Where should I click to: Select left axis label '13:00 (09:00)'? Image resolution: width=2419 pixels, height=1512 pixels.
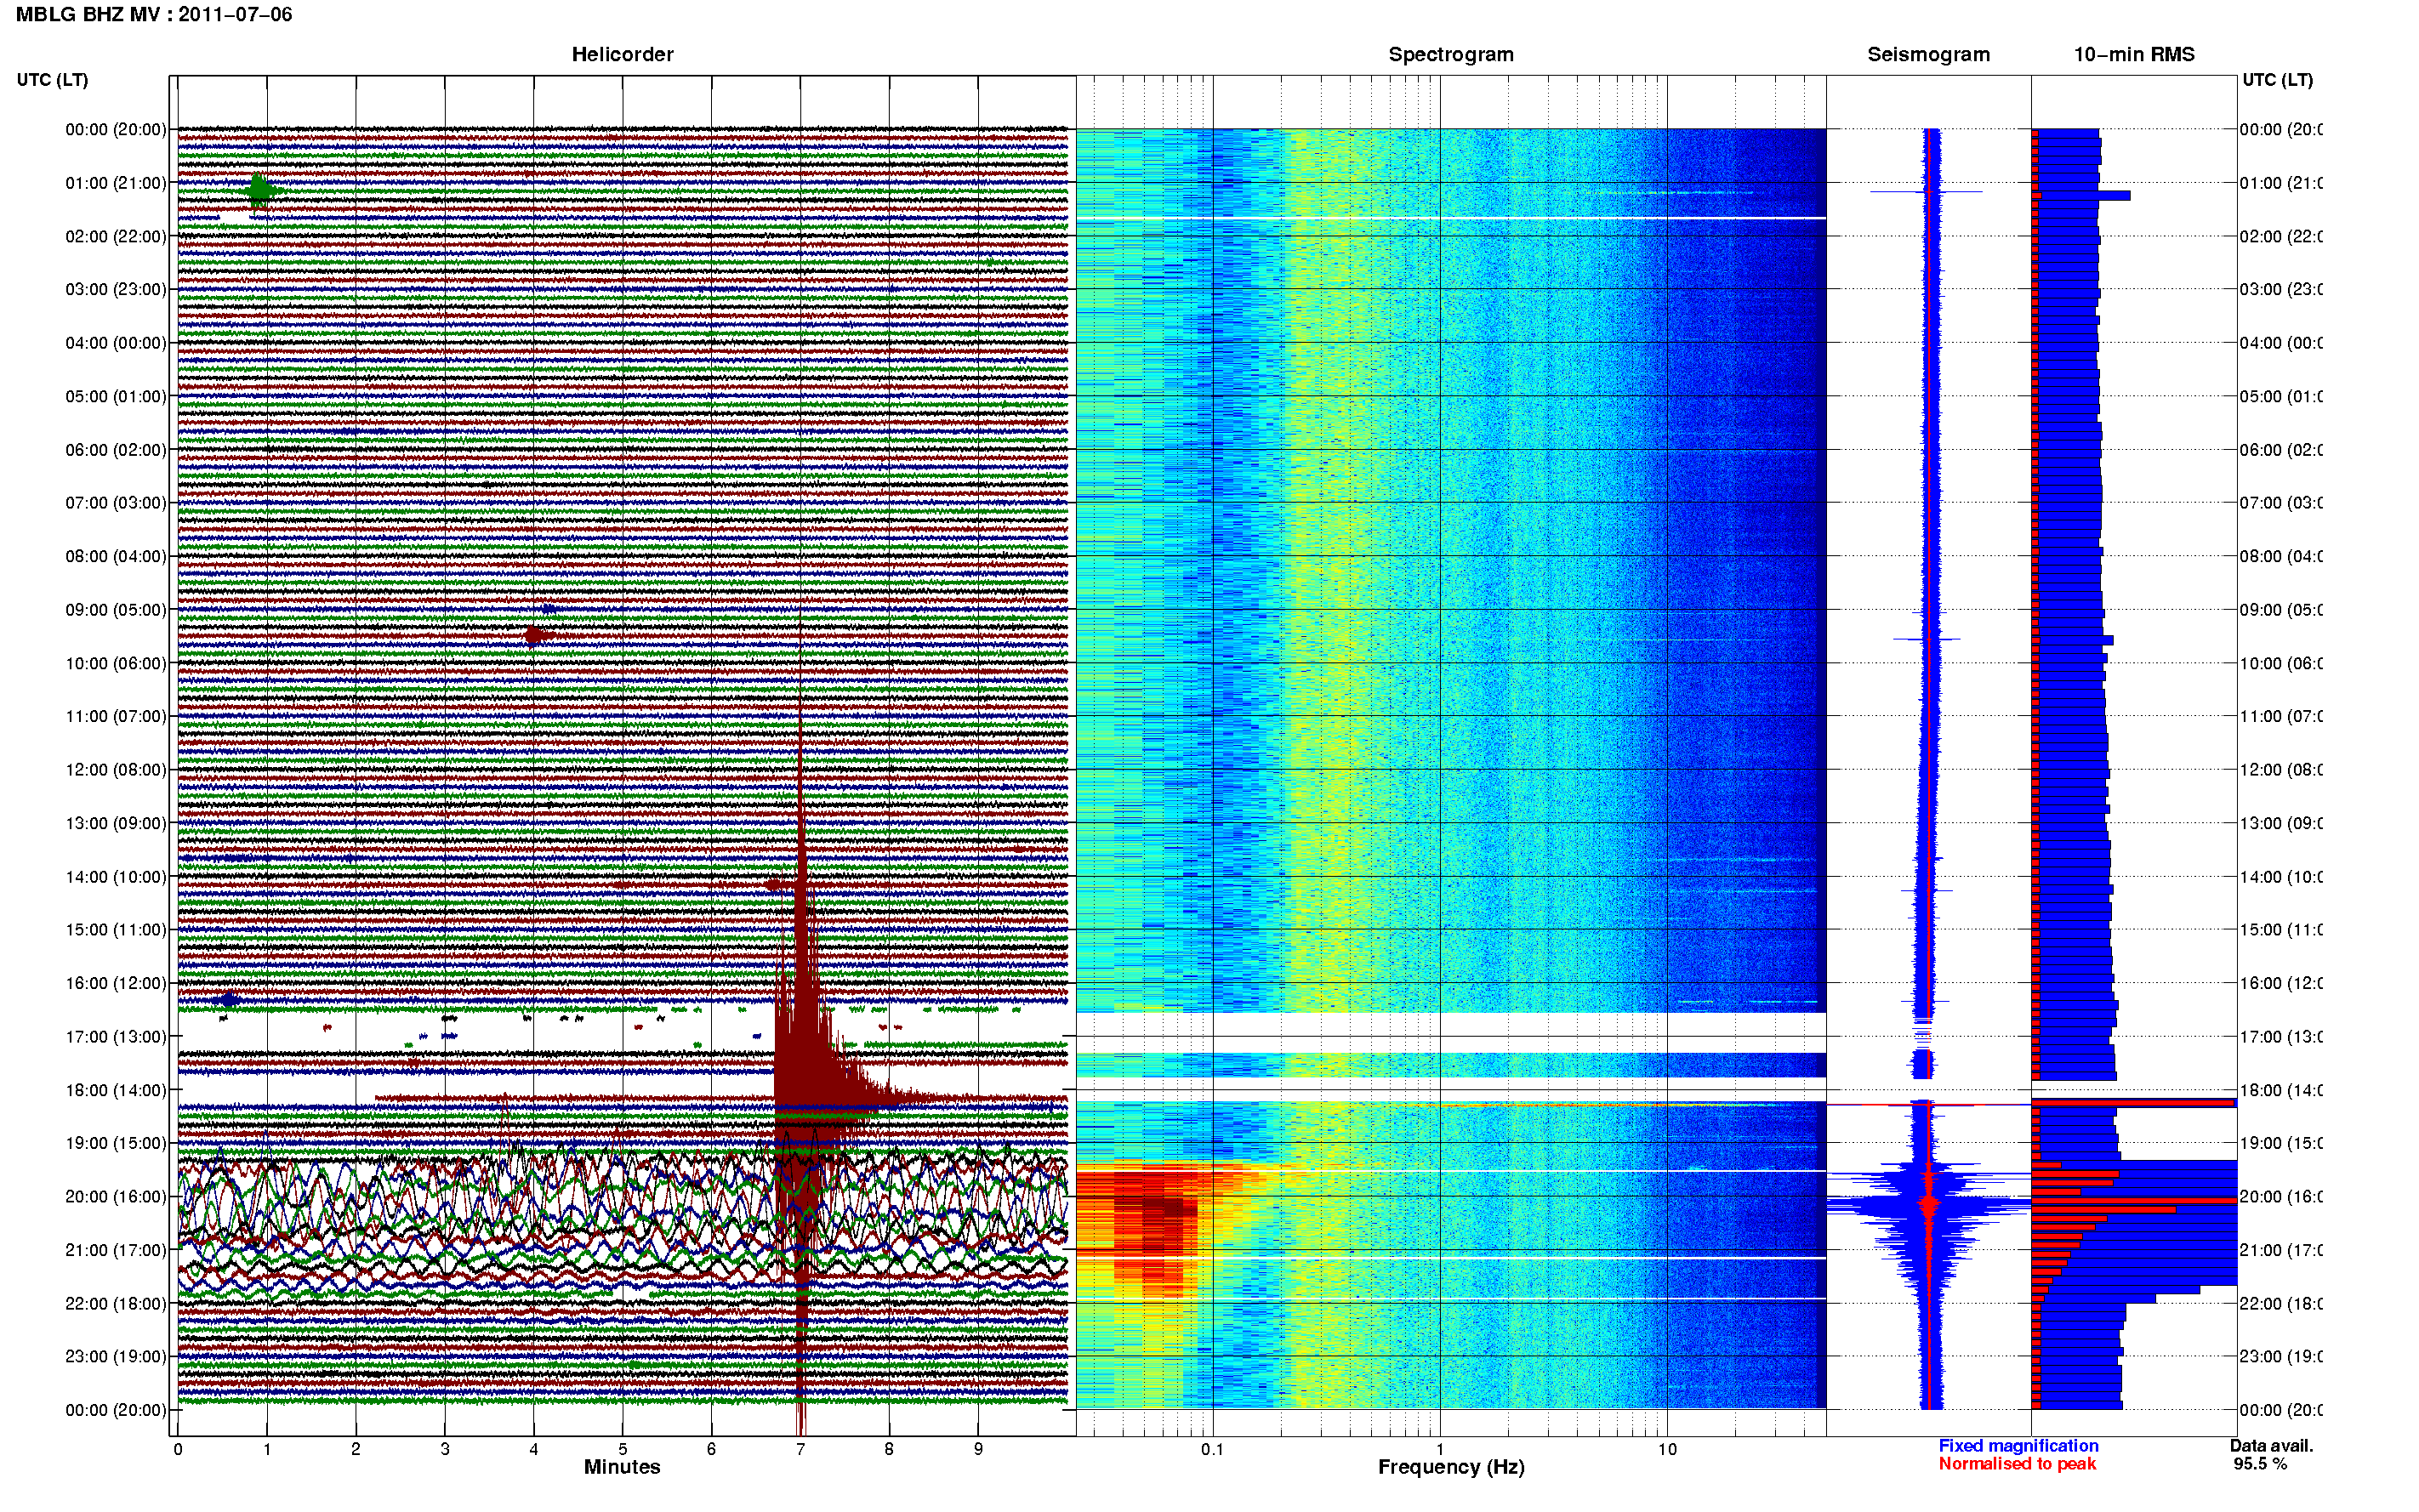[x=116, y=823]
